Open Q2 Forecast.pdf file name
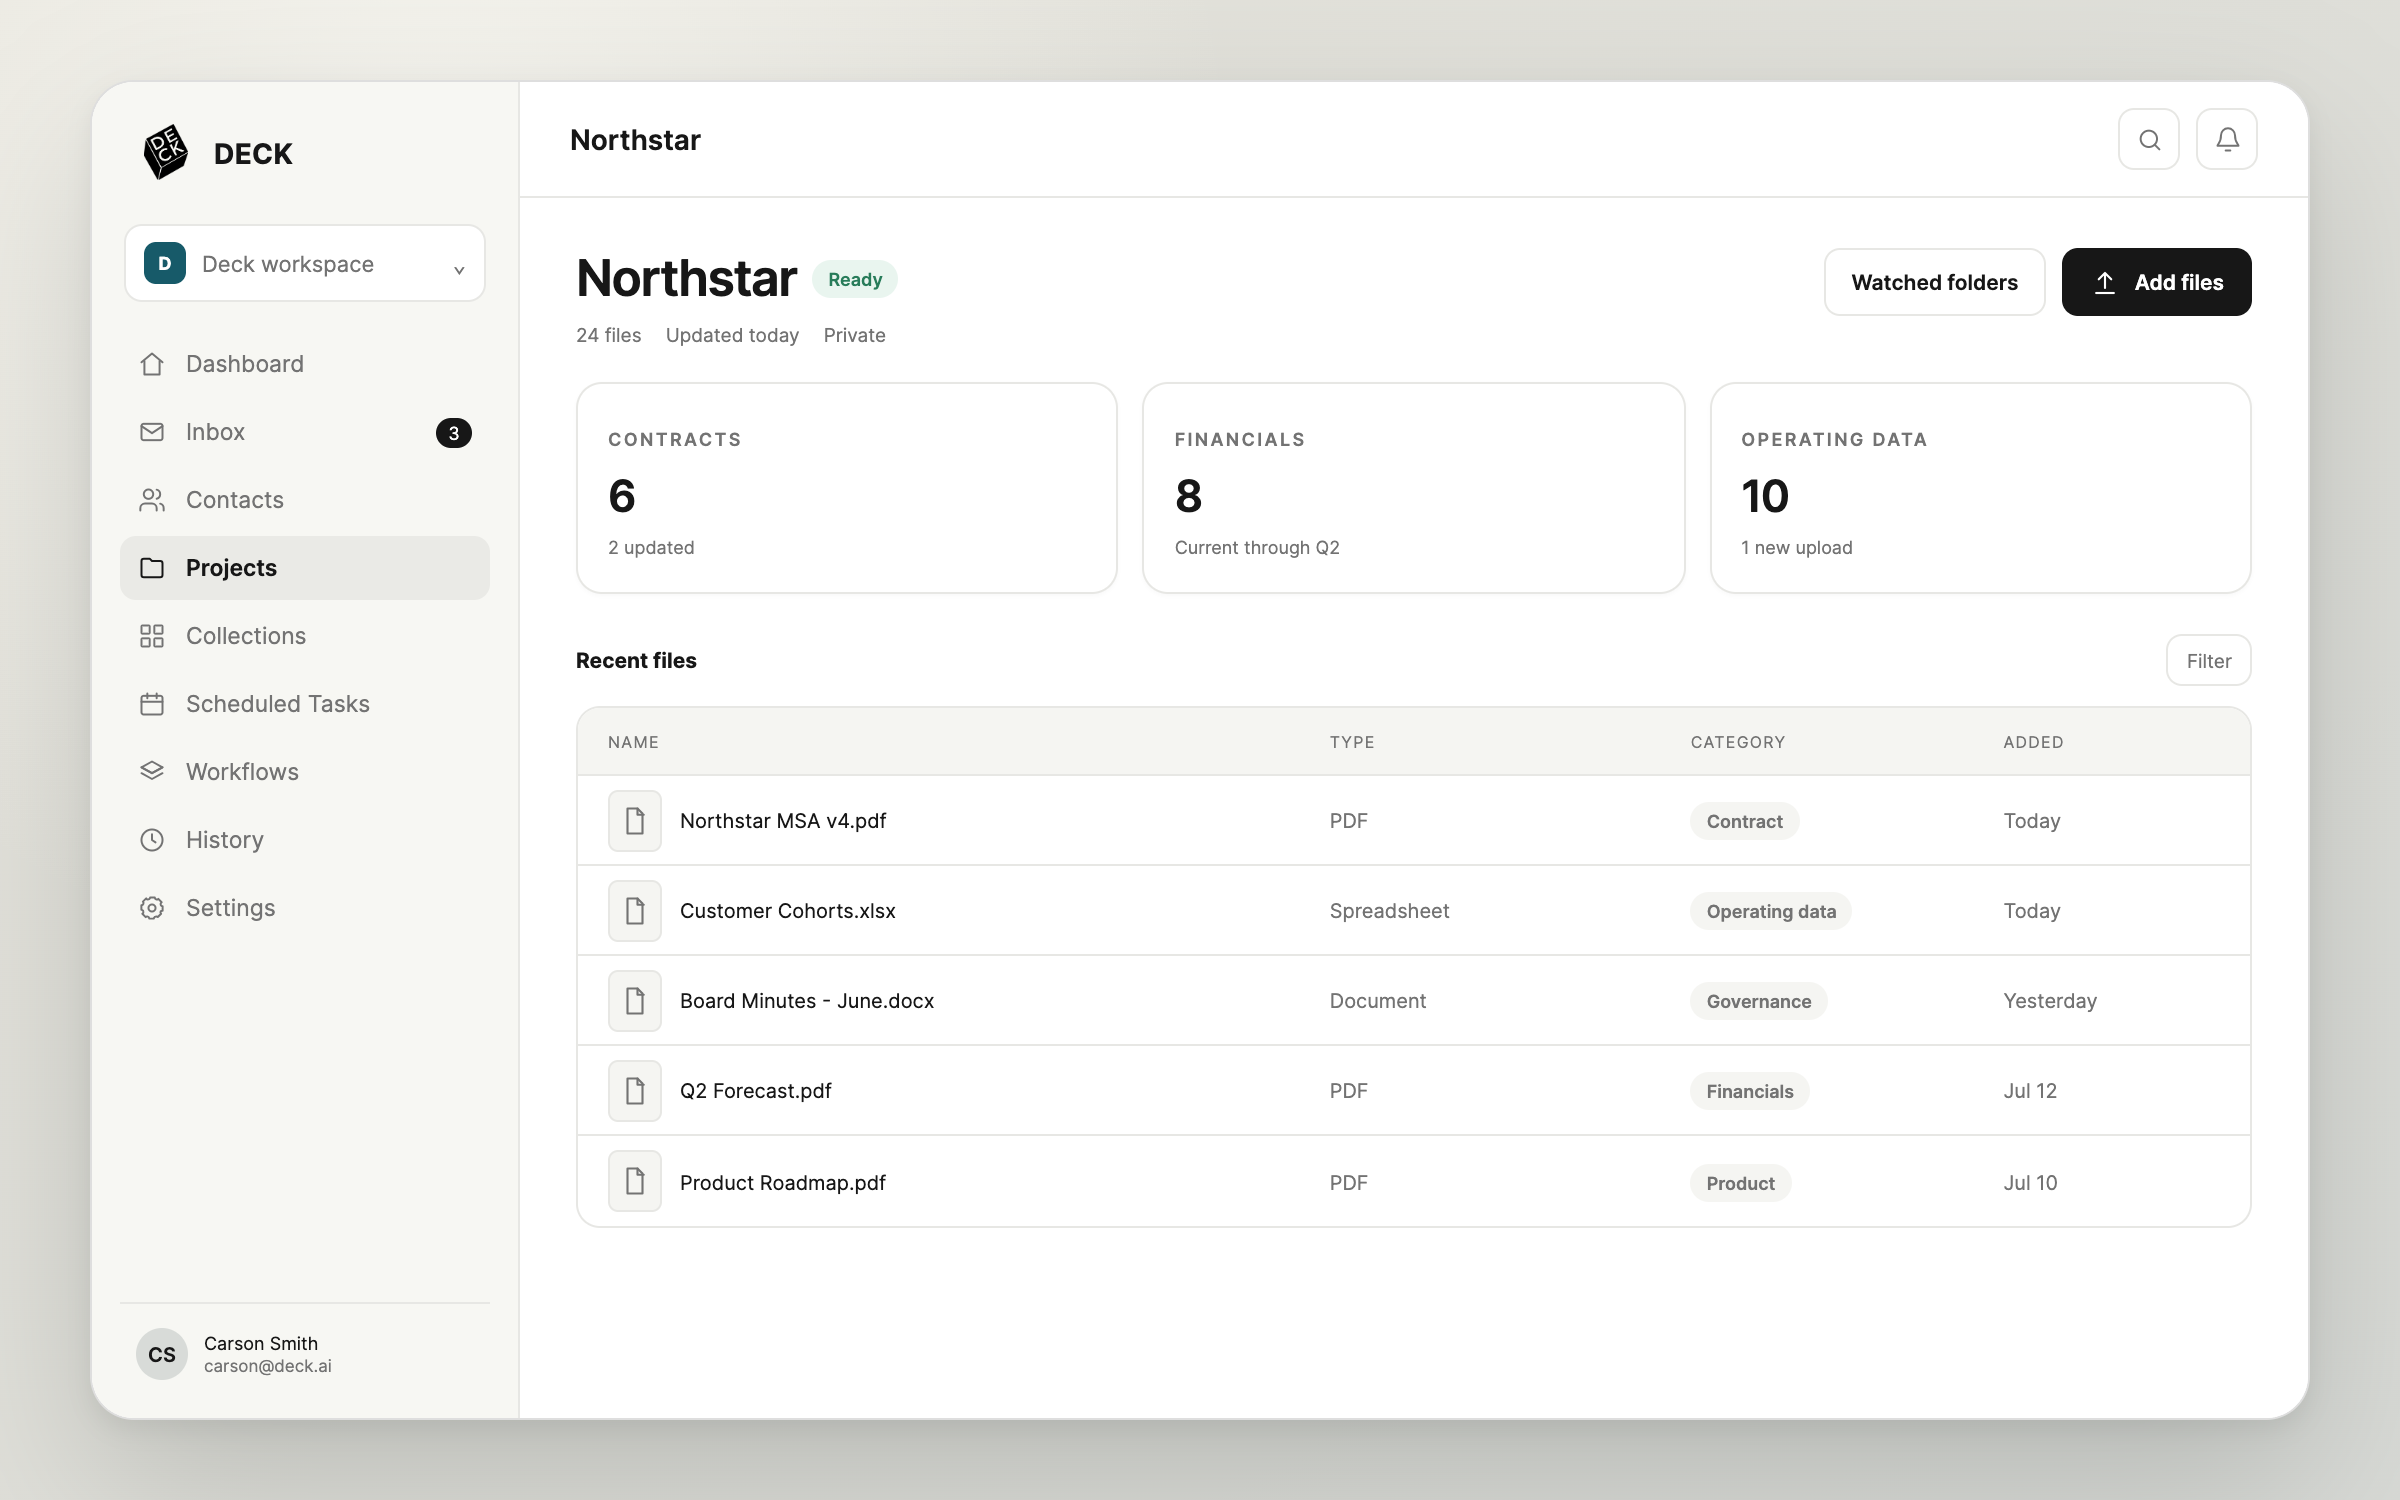The image size is (2400, 1500). coord(756,1091)
